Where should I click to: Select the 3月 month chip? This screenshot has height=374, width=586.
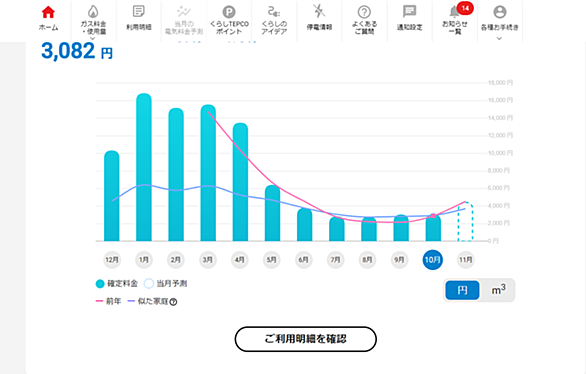[208, 260]
